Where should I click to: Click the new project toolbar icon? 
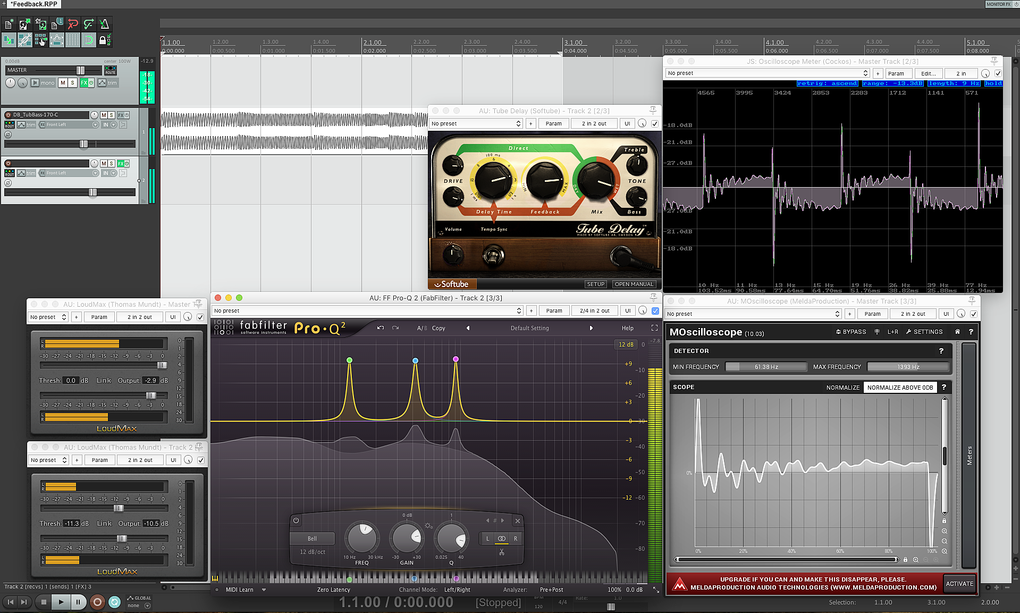click(8, 24)
